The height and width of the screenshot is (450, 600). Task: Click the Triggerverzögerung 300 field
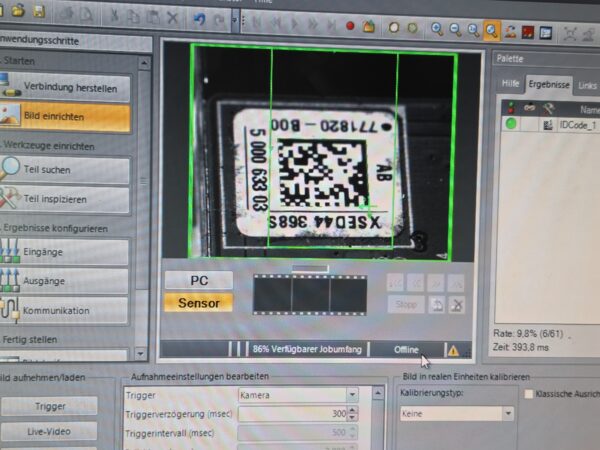click(293, 414)
